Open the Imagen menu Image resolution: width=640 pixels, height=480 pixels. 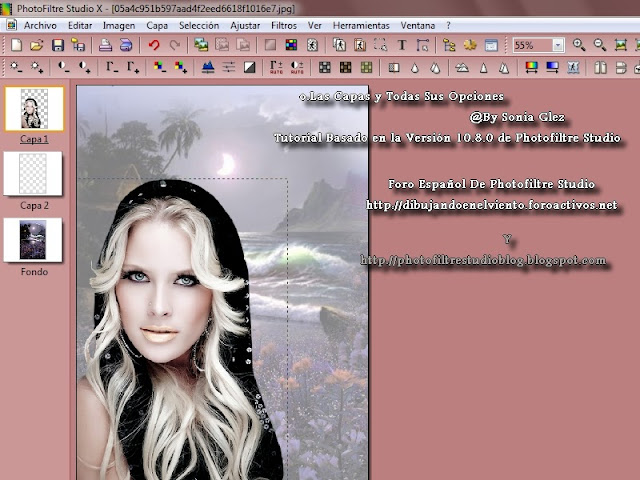pos(119,25)
